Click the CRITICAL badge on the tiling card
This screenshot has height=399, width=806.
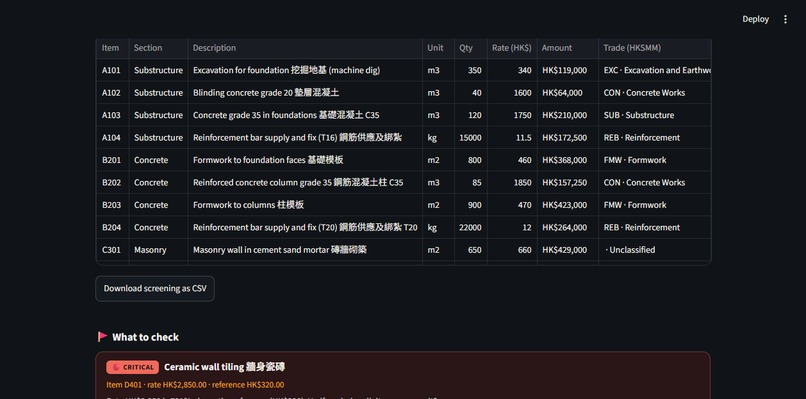click(133, 367)
